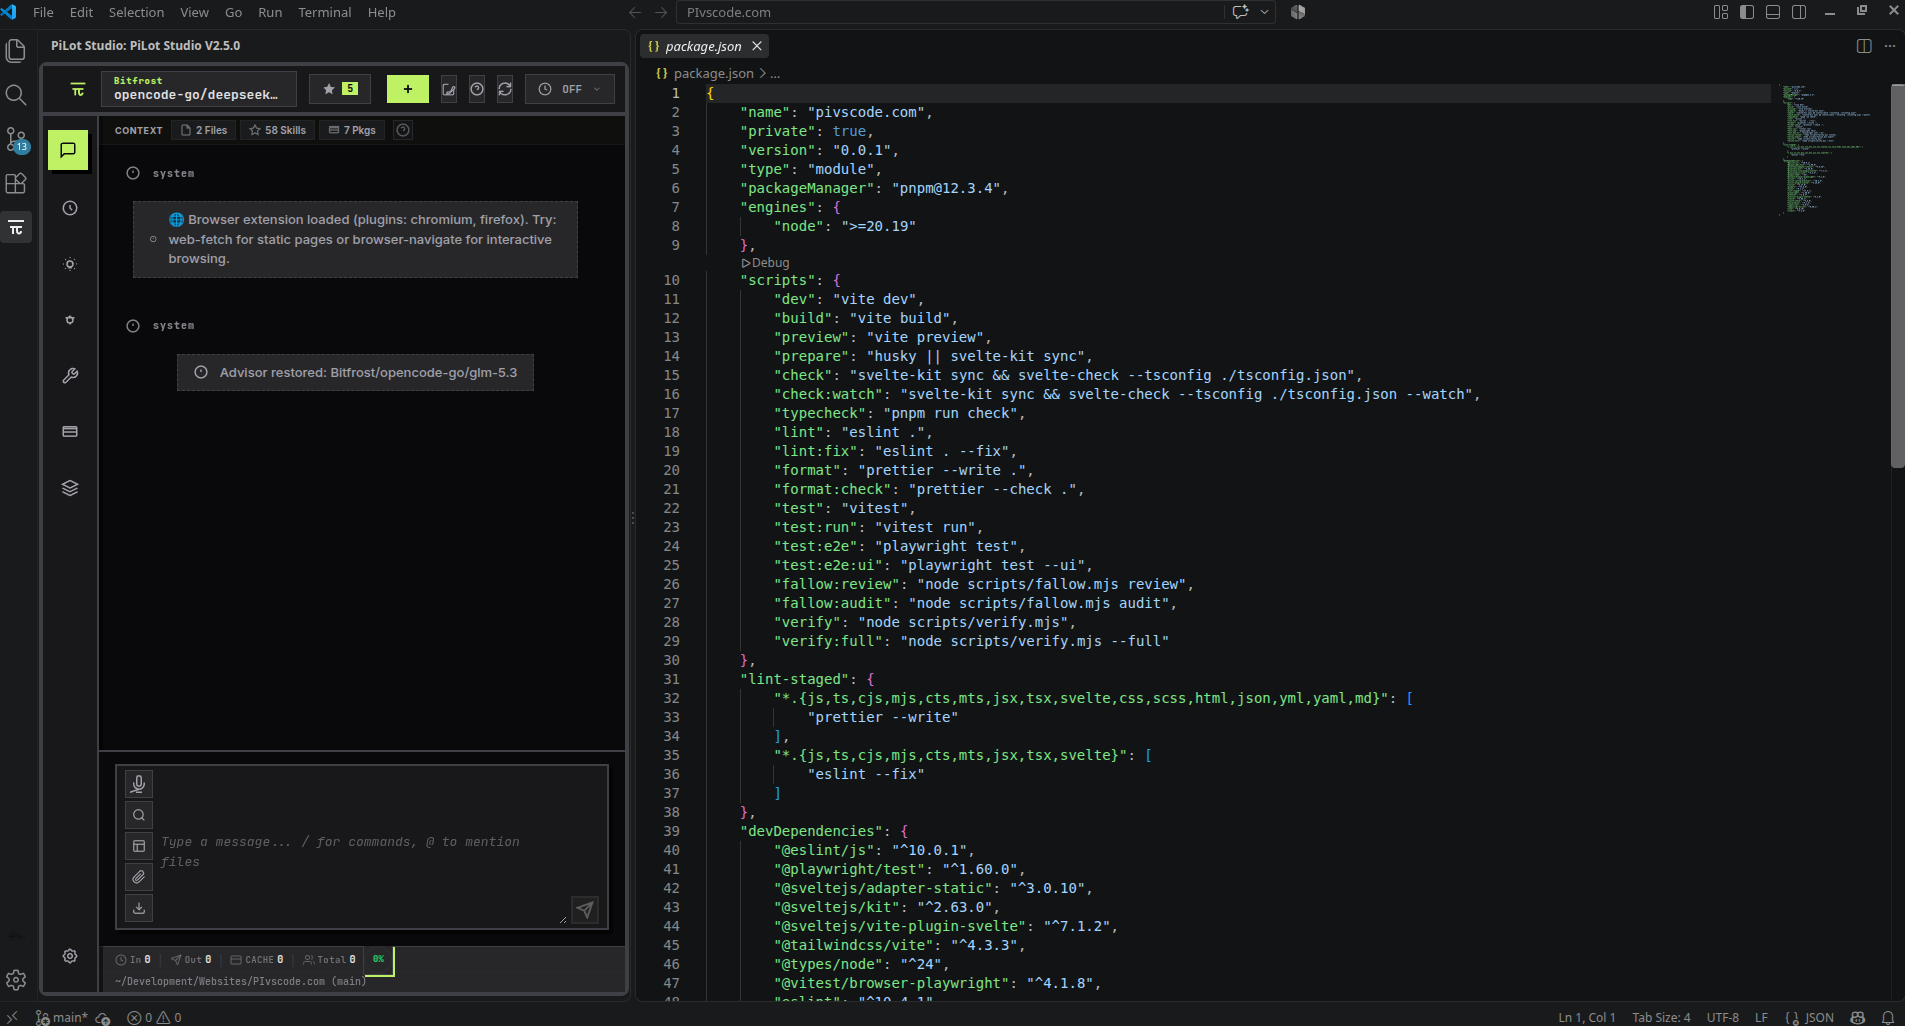The image size is (1905, 1026).
Task: Open Source Control with 13 changes badge
Action: point(16,139)
